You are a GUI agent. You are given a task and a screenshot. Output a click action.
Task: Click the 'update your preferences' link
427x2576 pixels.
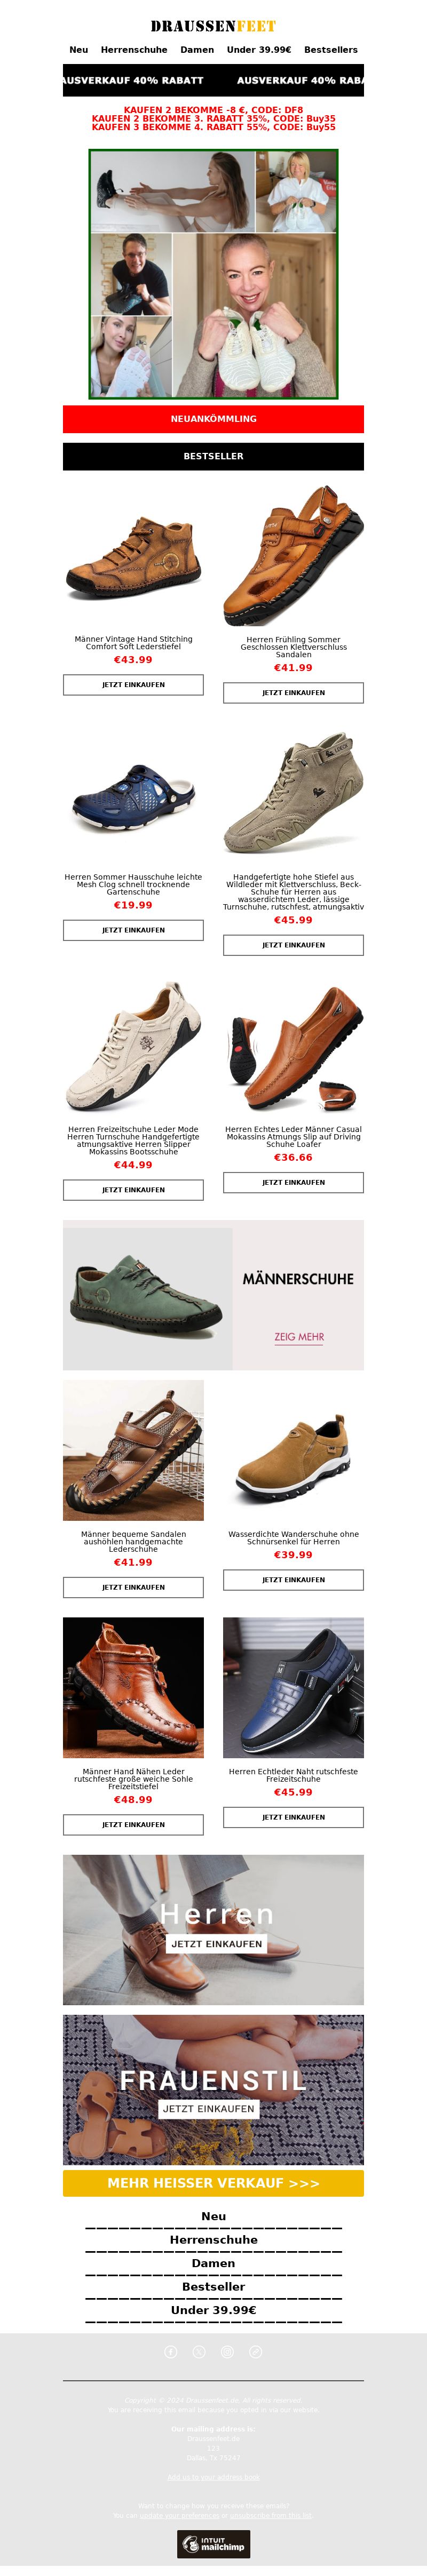click(x=180, y=2515)
